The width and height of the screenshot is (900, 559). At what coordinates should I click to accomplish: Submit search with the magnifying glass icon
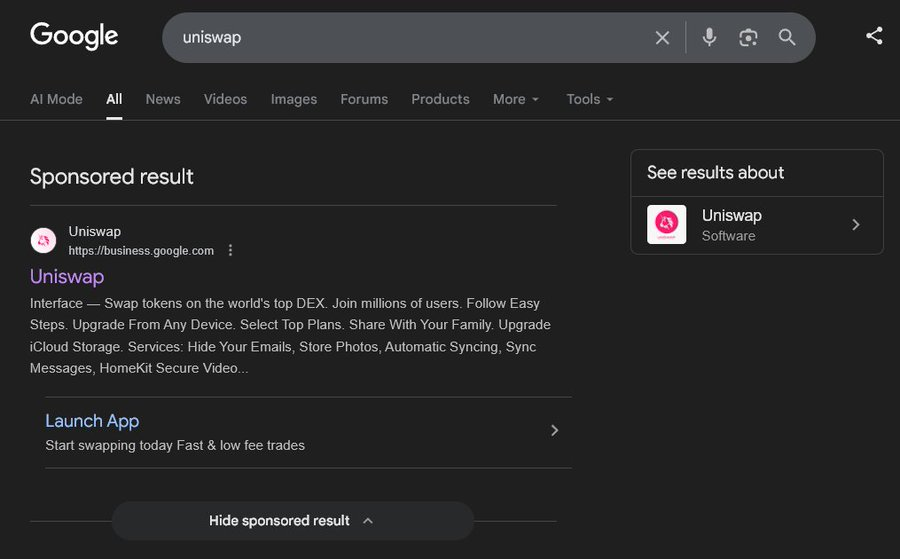(787, 37)
